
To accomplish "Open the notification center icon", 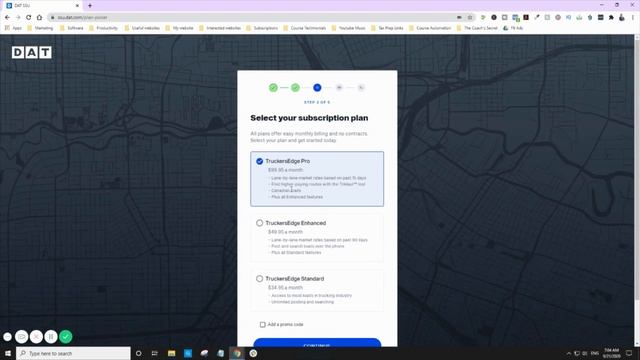I will click(x=629, y=353).
